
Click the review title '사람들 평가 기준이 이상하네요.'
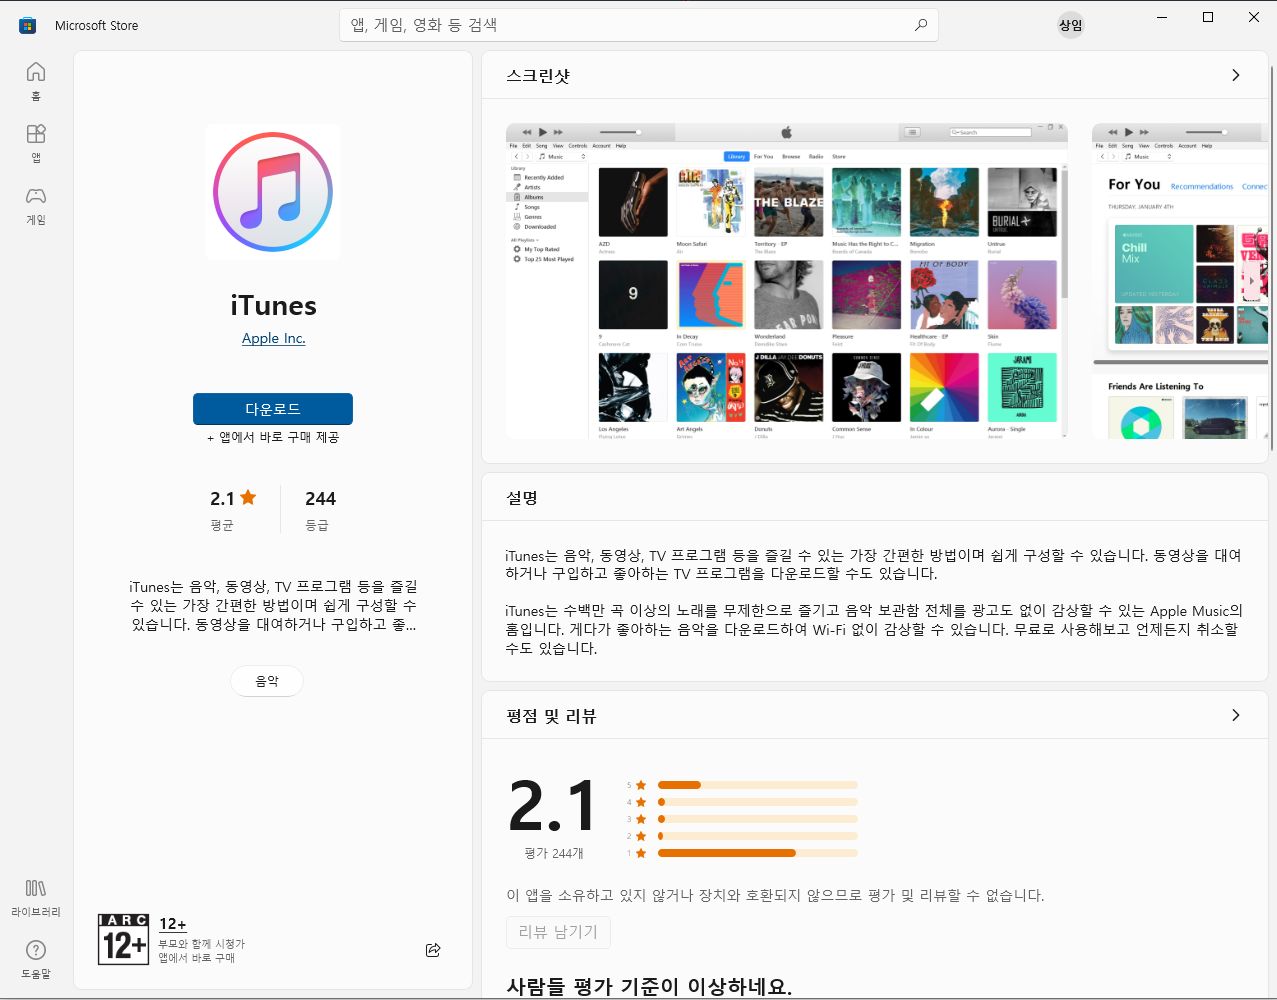(649, 987)
